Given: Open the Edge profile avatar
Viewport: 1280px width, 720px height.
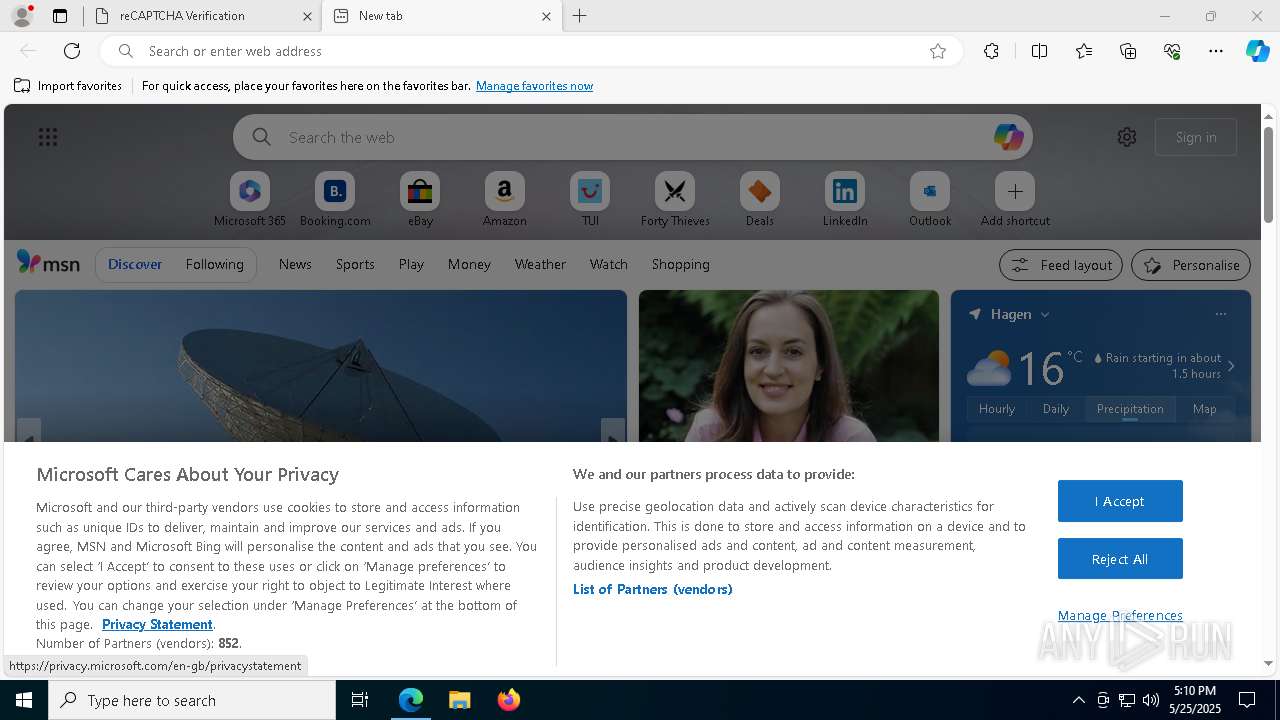Looking at the screenshot, I should pyautogui.click(x=22, y=16).
